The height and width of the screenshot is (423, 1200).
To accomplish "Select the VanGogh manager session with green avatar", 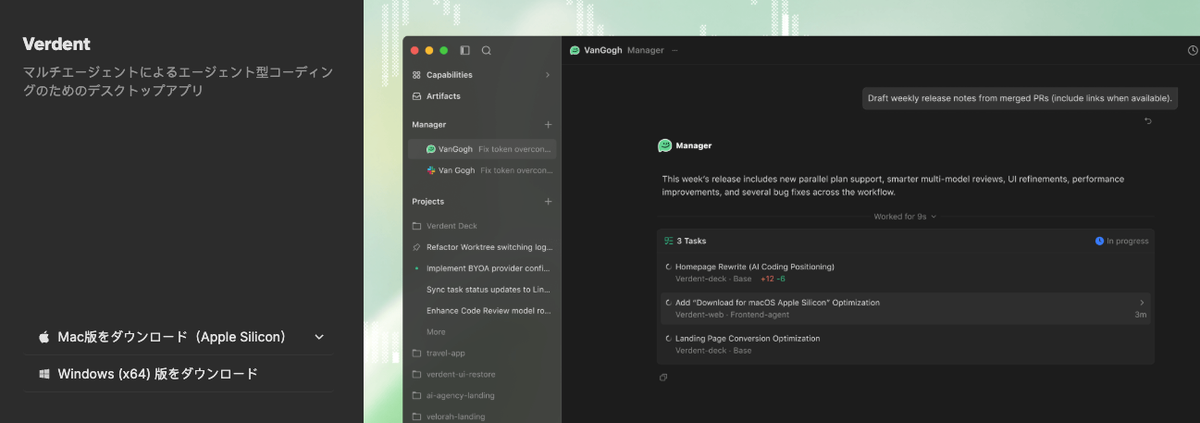I will tap(482, 149).
